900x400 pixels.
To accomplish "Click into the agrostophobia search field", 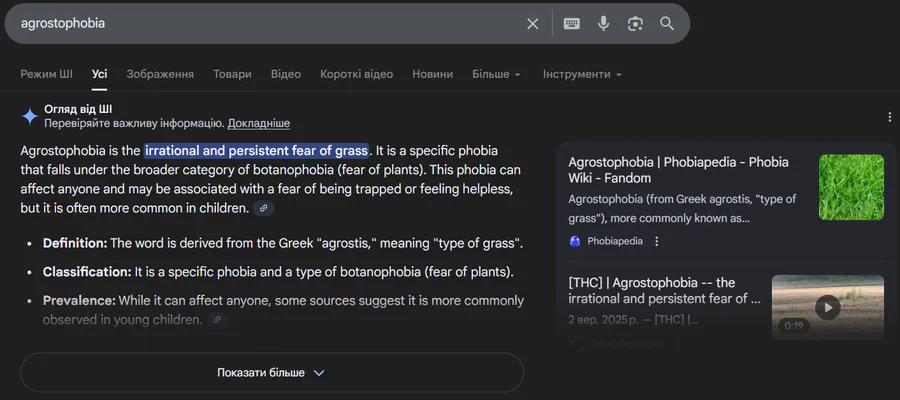I will pos(260,23).
